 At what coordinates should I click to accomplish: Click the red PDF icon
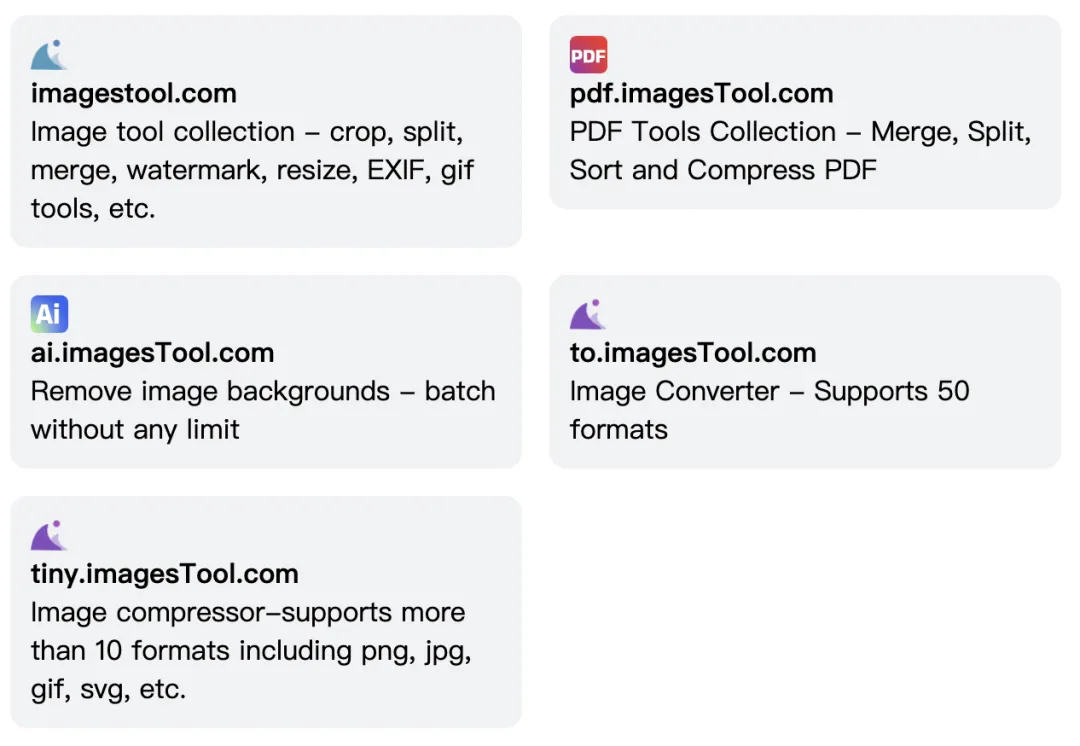[x=588, y=55]
